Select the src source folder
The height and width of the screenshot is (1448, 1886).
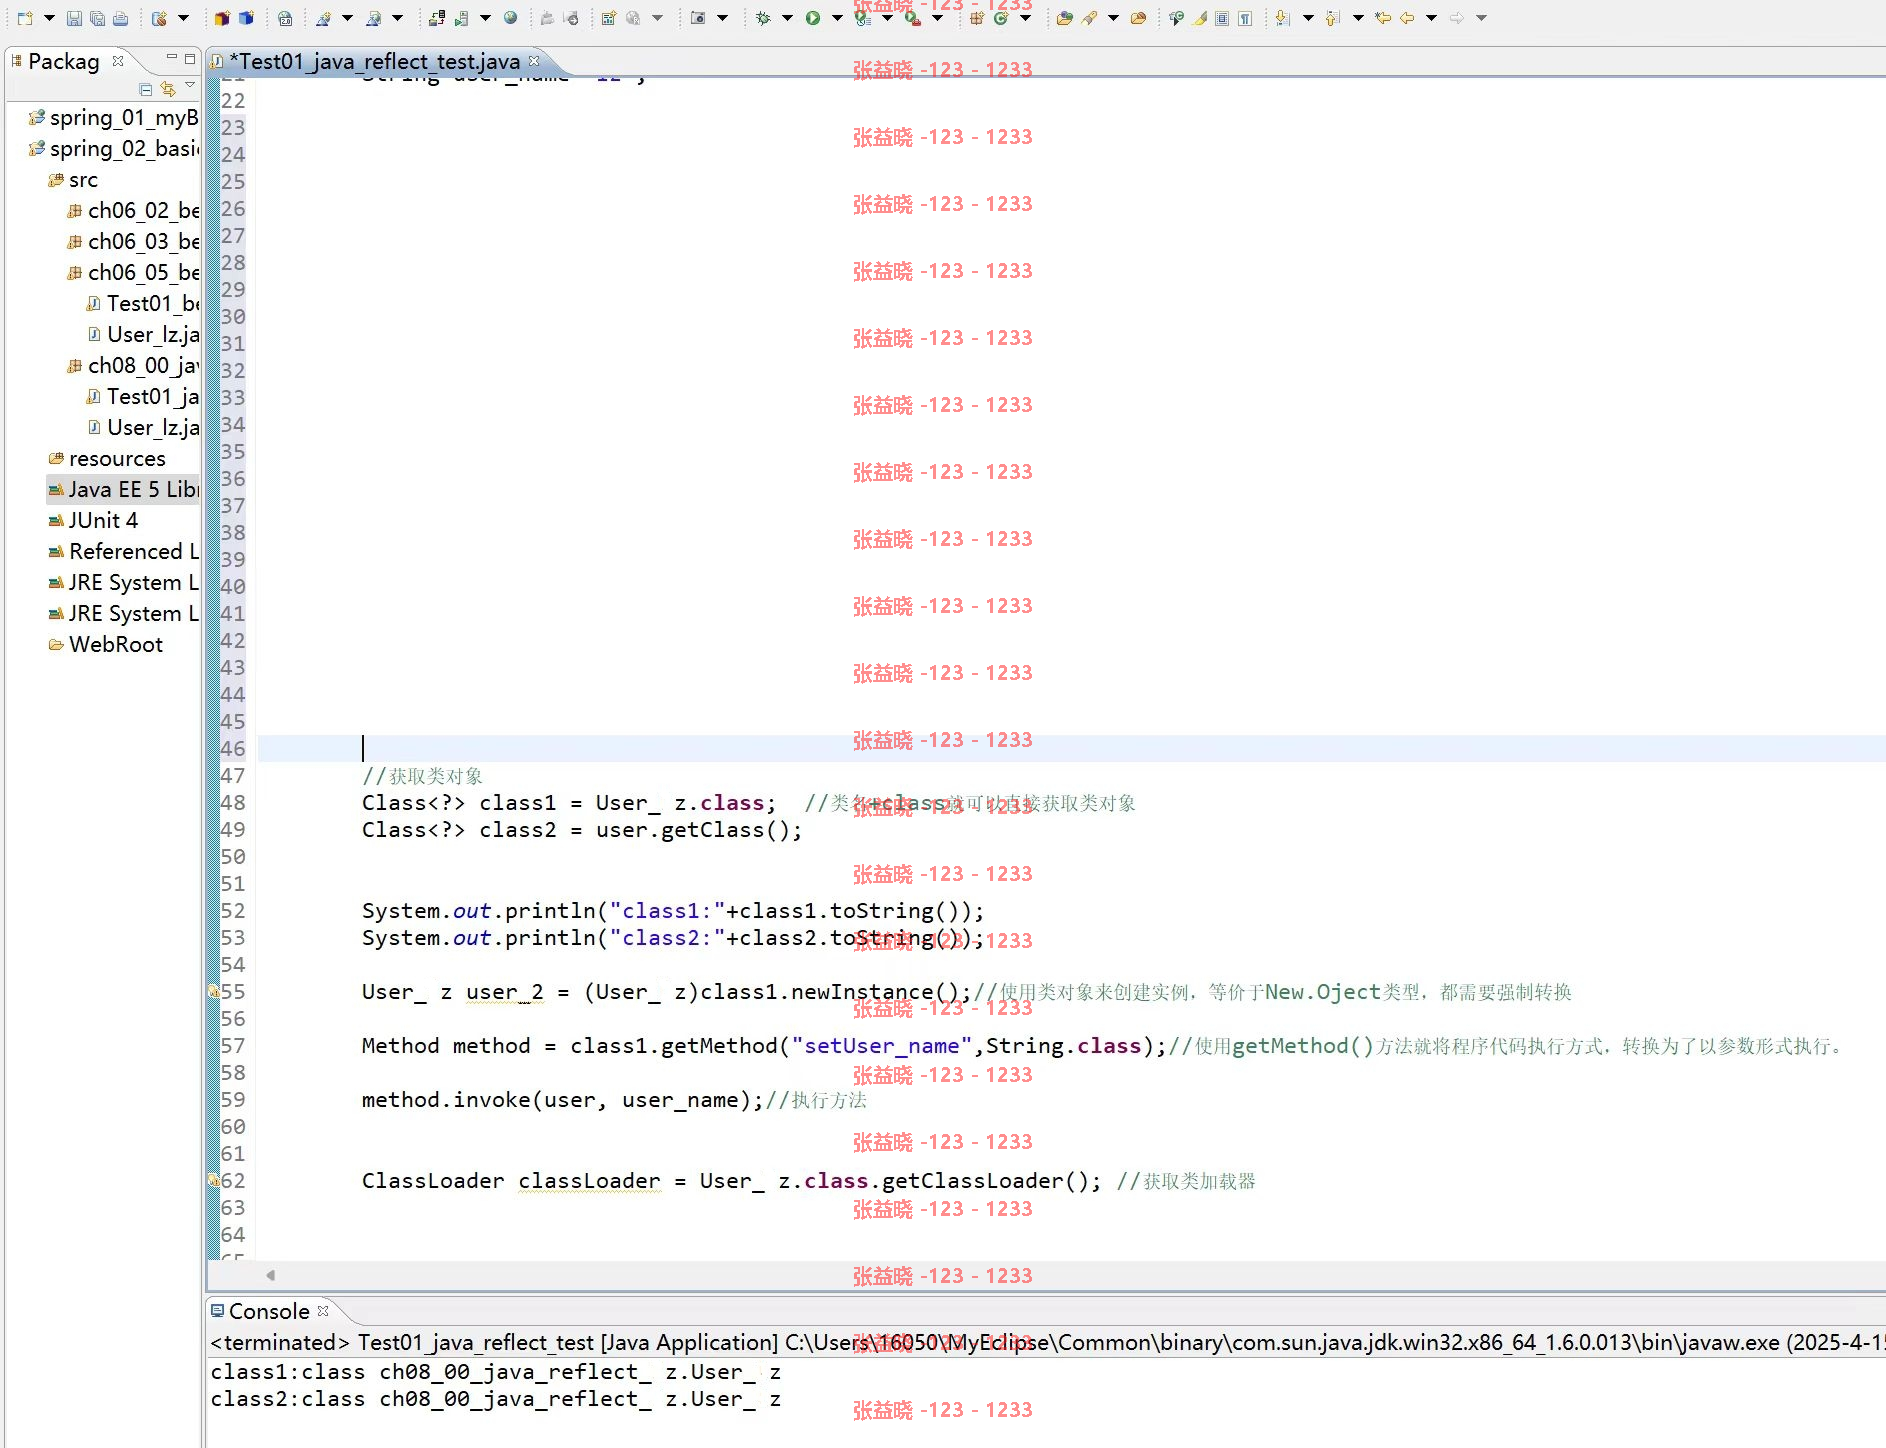point(73,180)
